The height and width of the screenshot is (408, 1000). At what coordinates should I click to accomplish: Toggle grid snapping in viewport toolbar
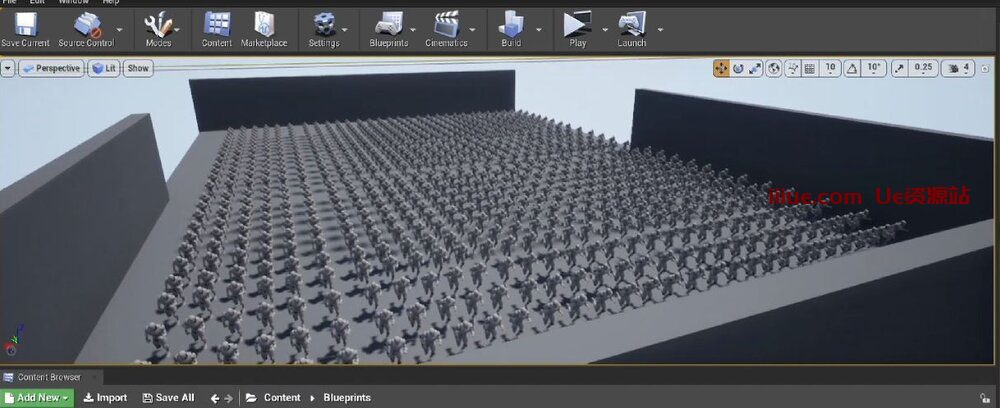809,68
